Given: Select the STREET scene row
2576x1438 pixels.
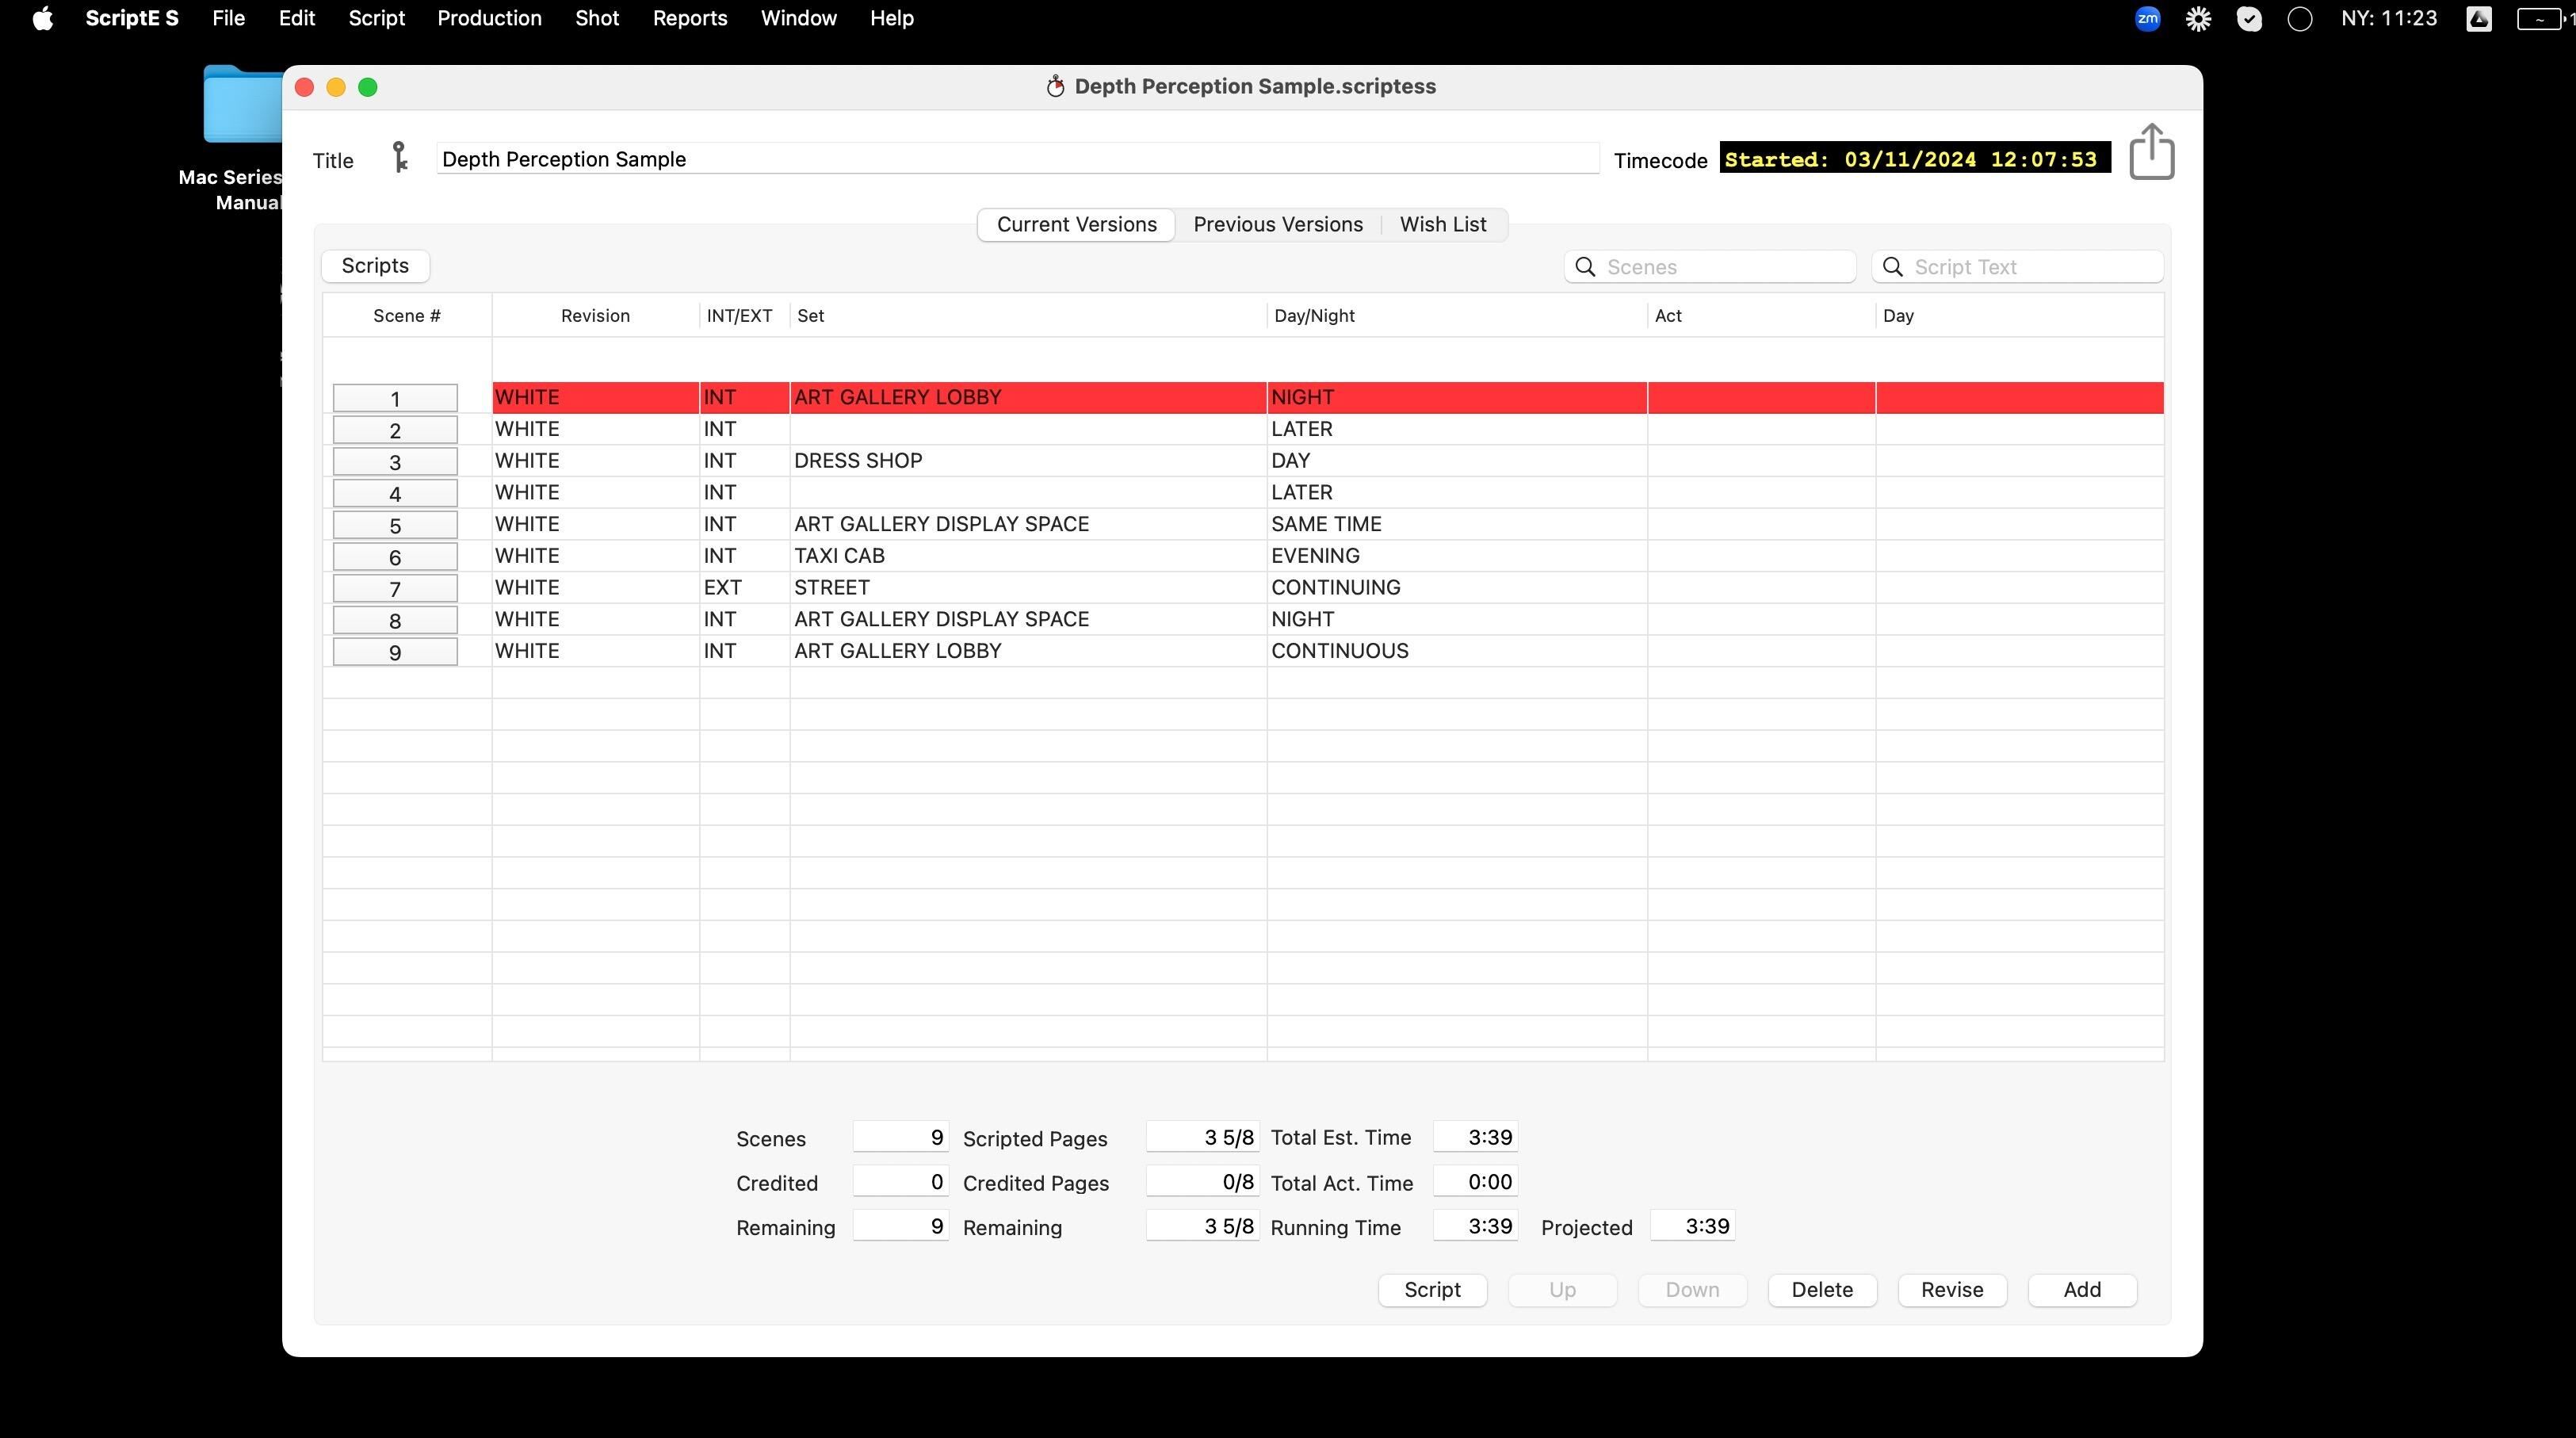Looking at the screenshot, I should (x=1027, y=587).
